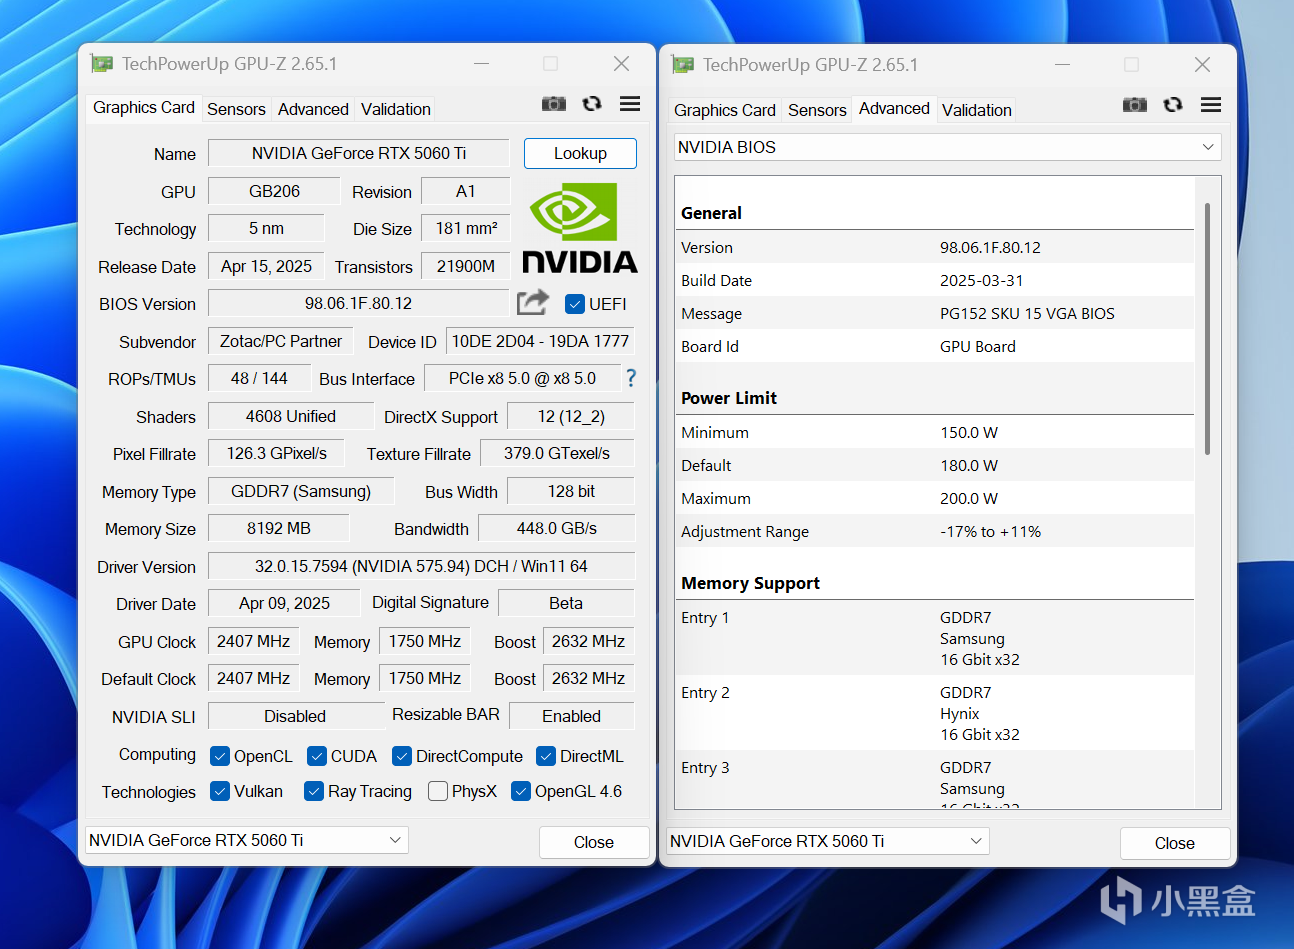This screenshot has height=949, width=1294.
Task: Click the Release Date field Apr 15, 2025
Action: tap(266, 266)
